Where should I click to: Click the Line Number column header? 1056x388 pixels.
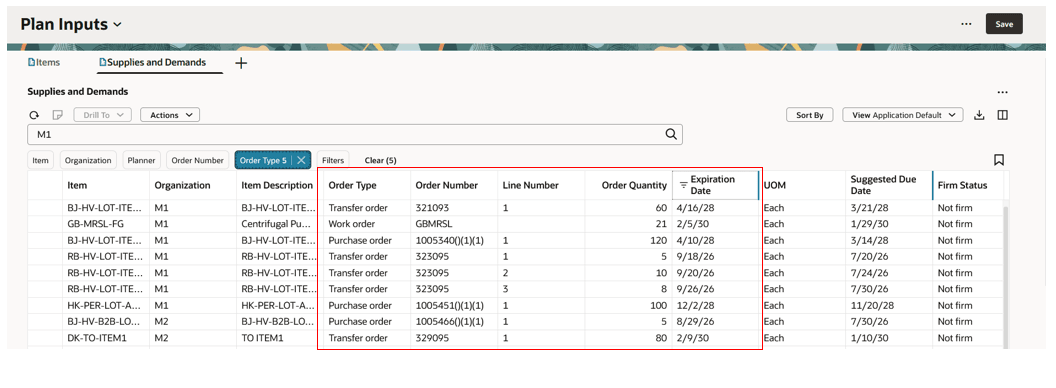click(541, 185)
